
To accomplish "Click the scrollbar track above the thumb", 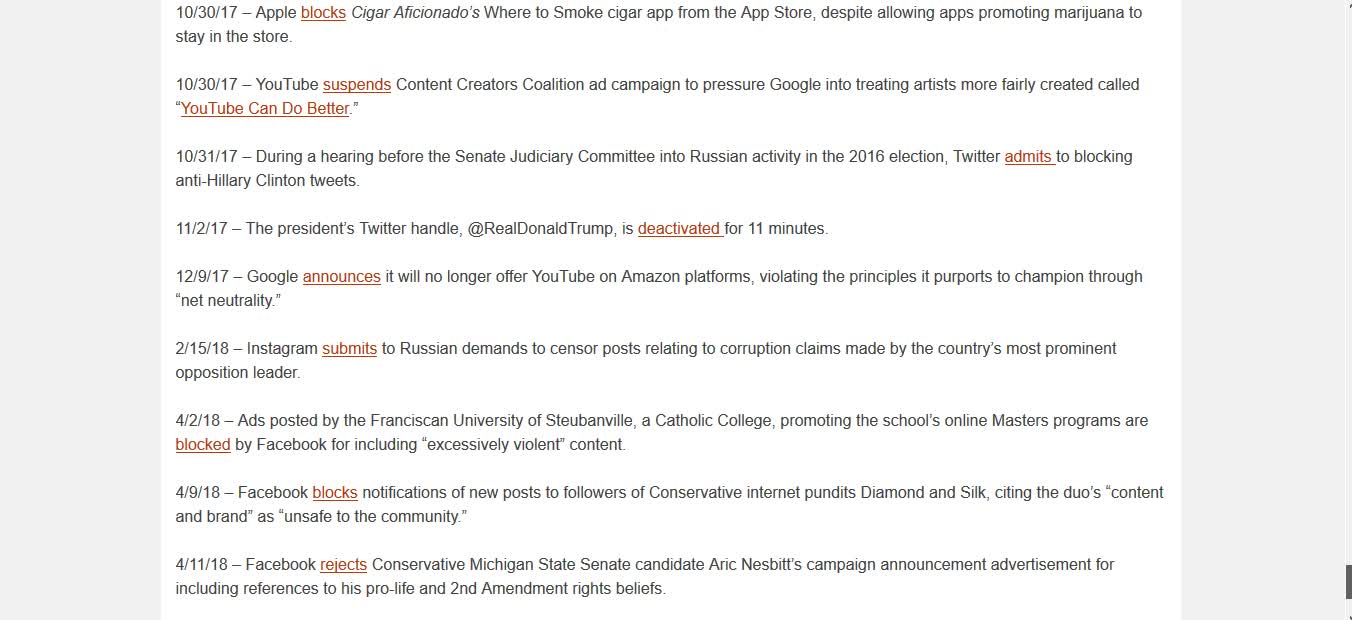I will point(1346,280).
